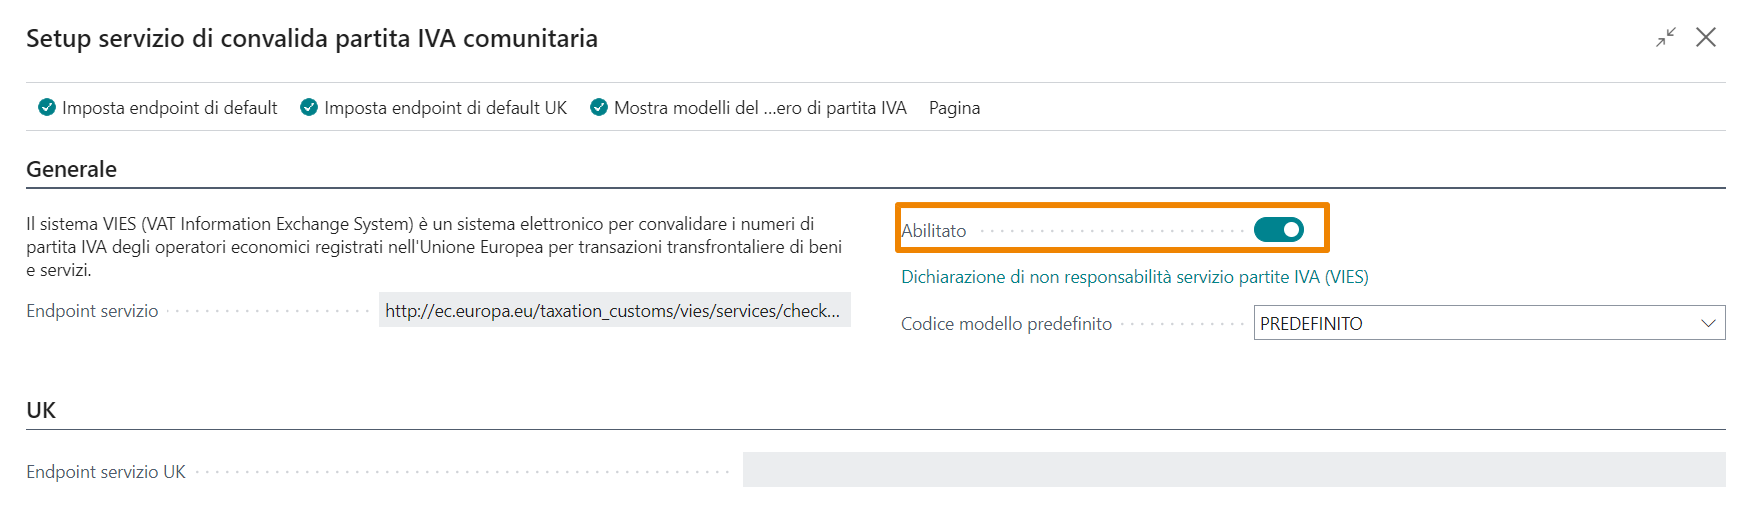Click the Codice modello predefinito label

pos(1006,324)
